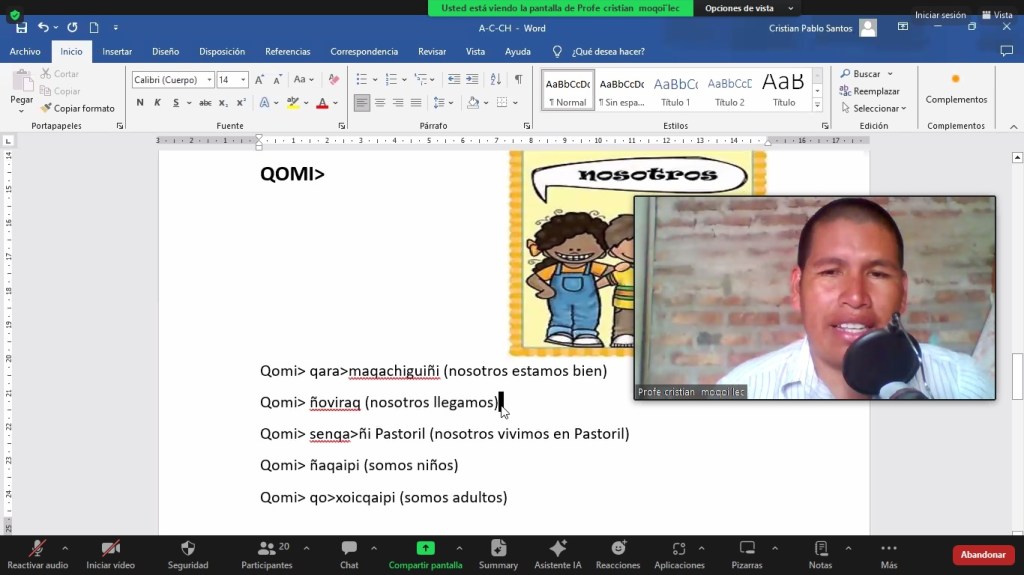Apply the red font color swatch
The image size is (1024, 575).
(x=322, y=103)
